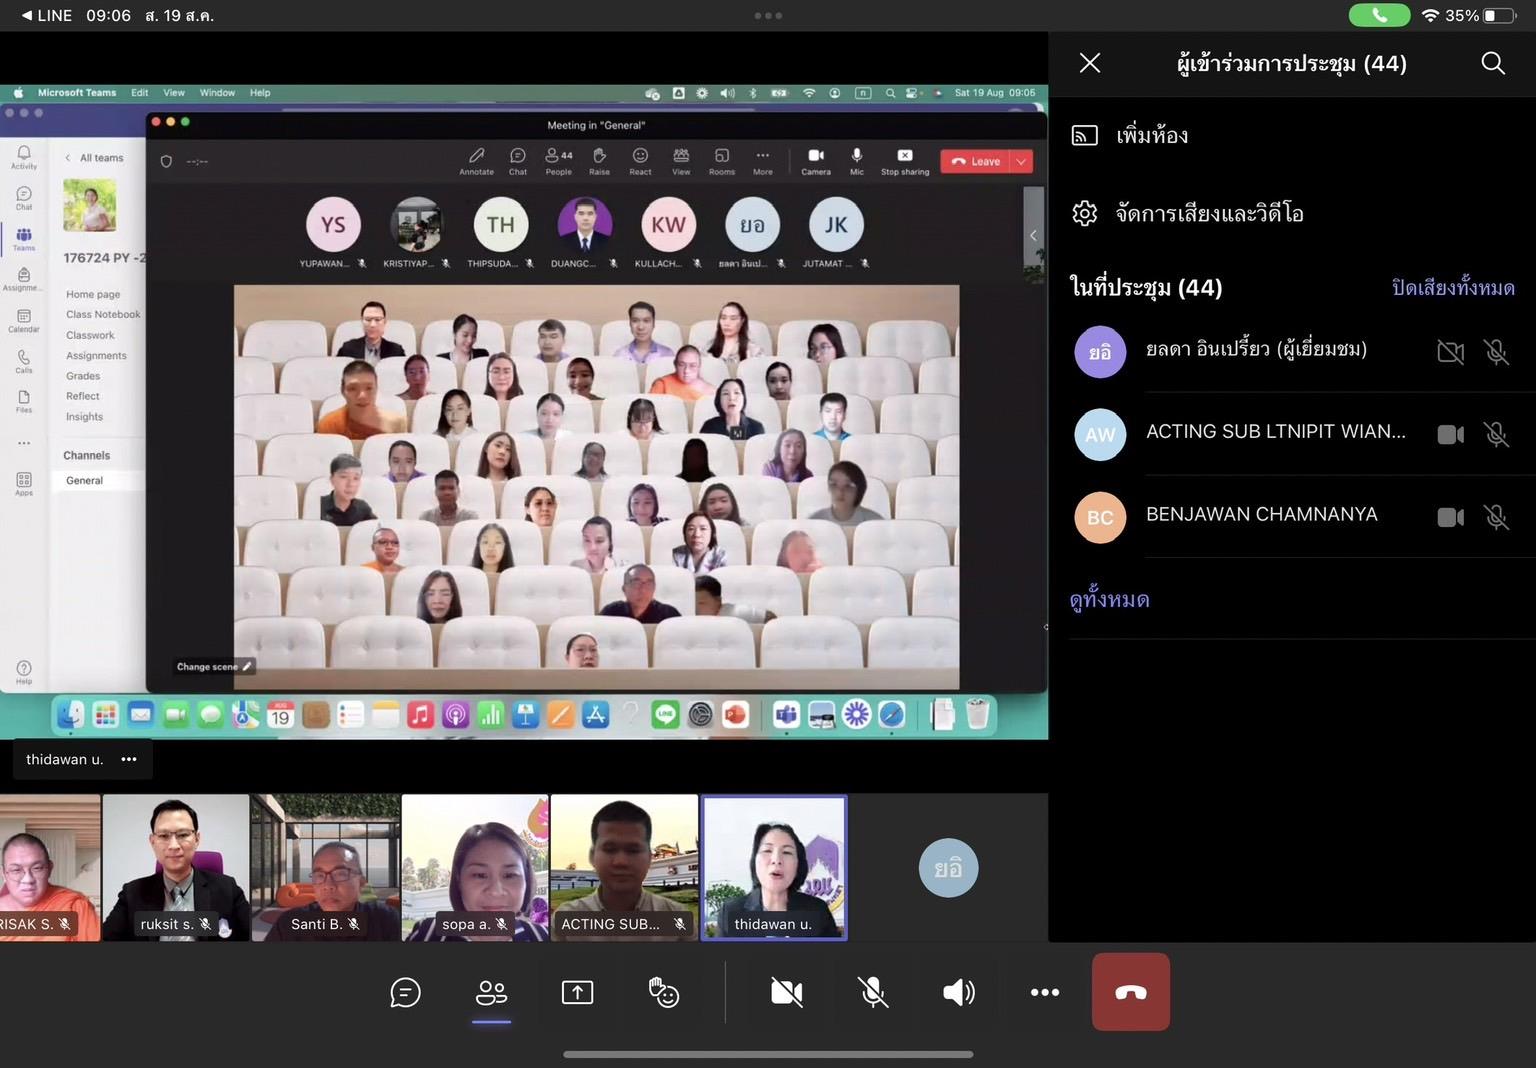Image resolution: width=1536 pixels, height=1068 pixels.
Task: Click Raise hand in shared meeting toolbar
Action: click(599, 161)
